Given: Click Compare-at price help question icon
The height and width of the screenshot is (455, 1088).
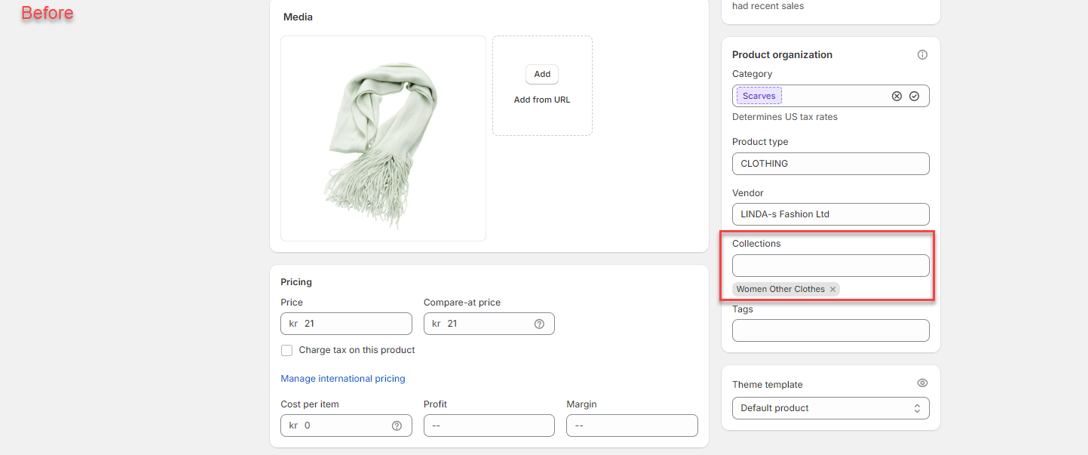Looking at the screenshot, I should (x=539, y=324).
